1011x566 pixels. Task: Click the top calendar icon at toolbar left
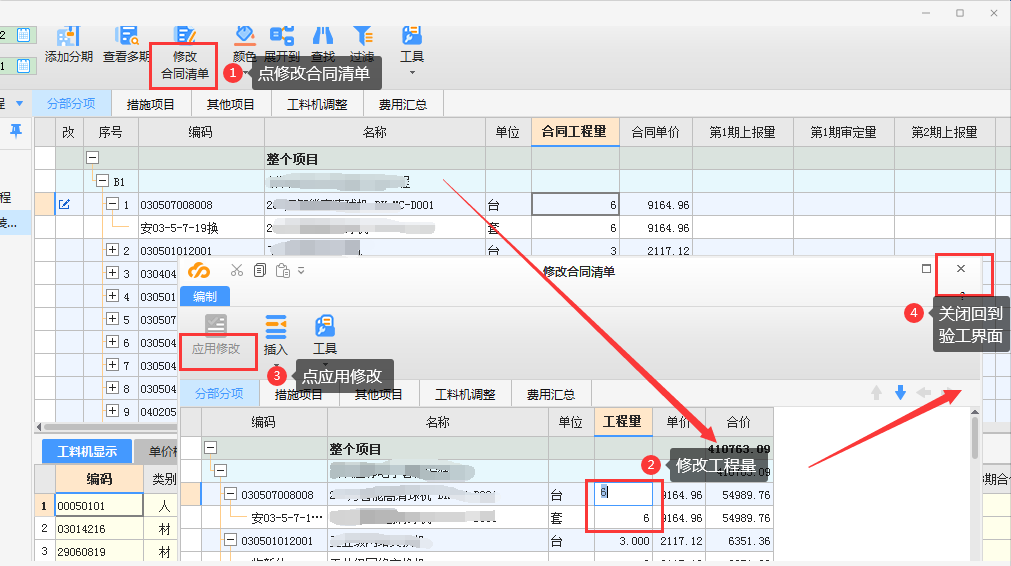coord(24,35)
